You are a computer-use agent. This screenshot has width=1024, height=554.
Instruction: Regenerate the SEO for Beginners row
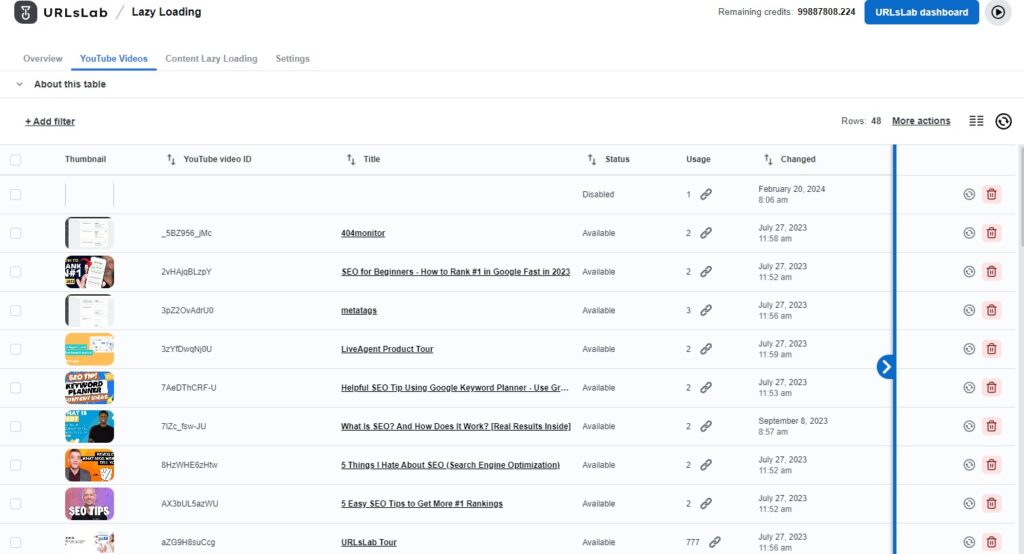pos(969,272)
